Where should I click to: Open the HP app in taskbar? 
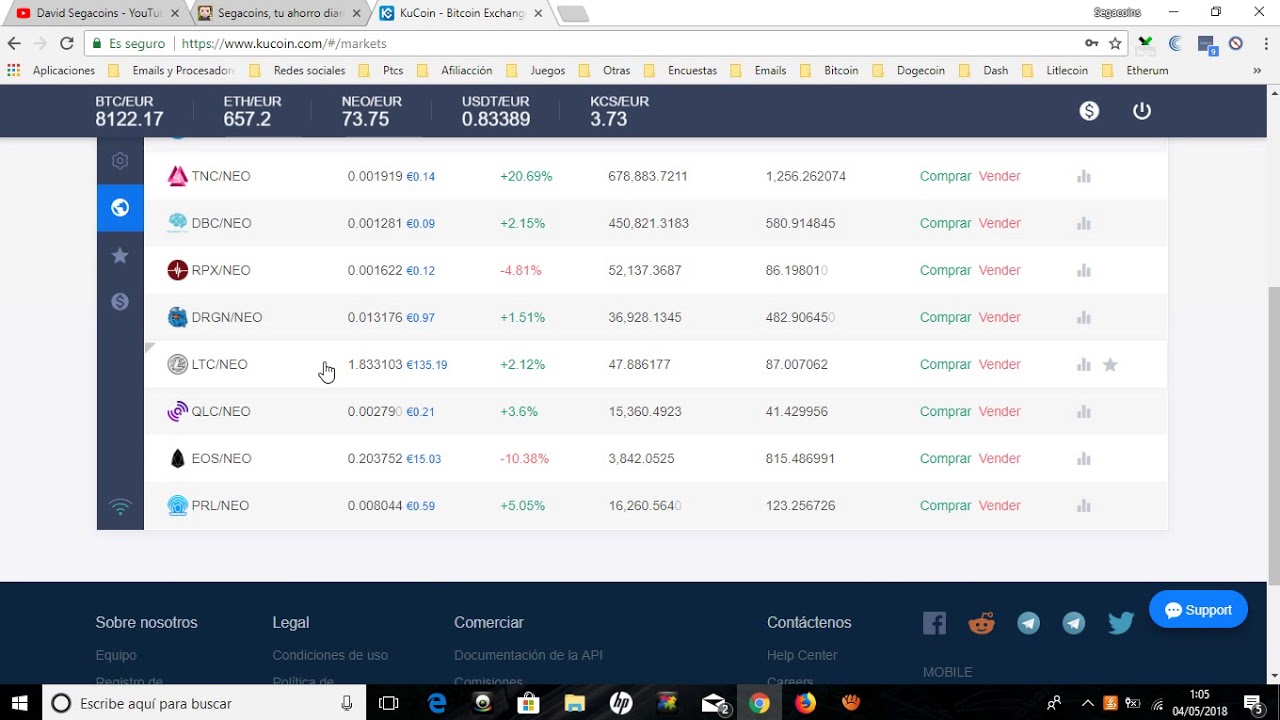click(620, 703)
